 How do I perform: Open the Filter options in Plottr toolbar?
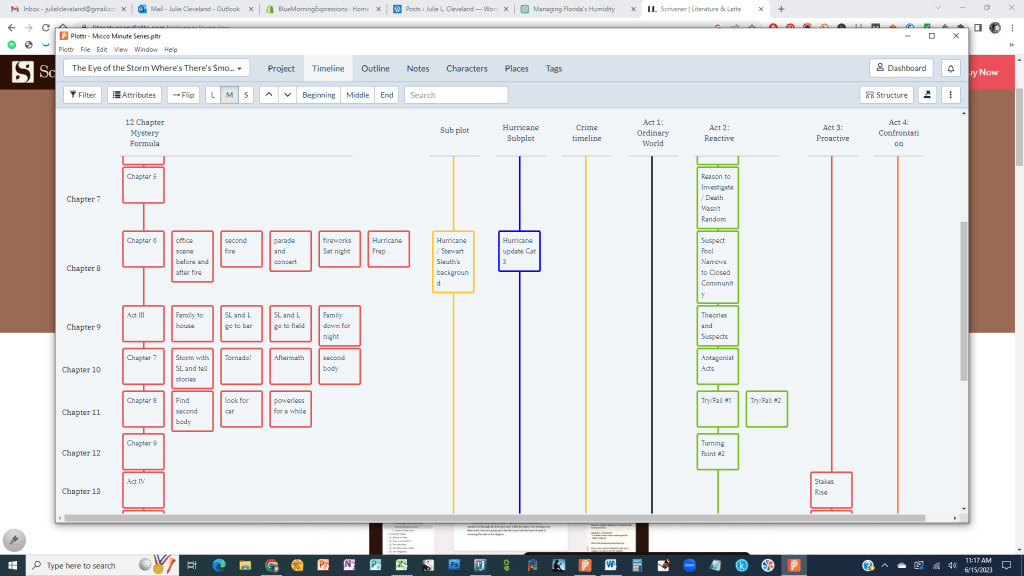click(x=82, y=94)
